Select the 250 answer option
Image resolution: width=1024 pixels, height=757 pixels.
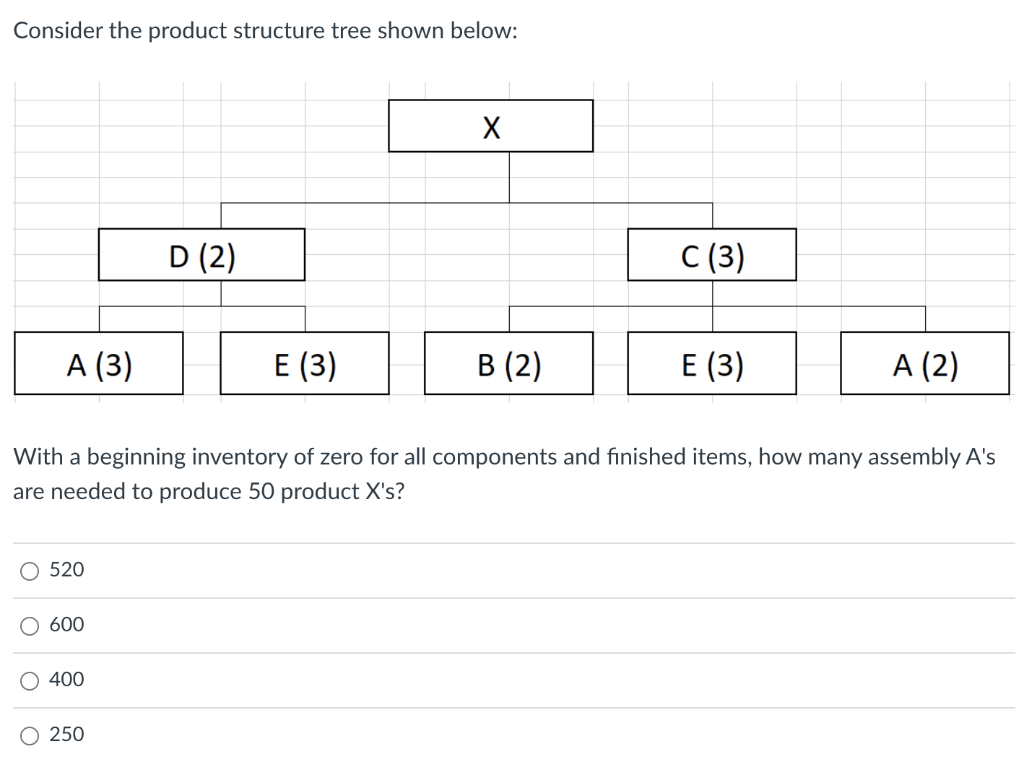[70, 734]
